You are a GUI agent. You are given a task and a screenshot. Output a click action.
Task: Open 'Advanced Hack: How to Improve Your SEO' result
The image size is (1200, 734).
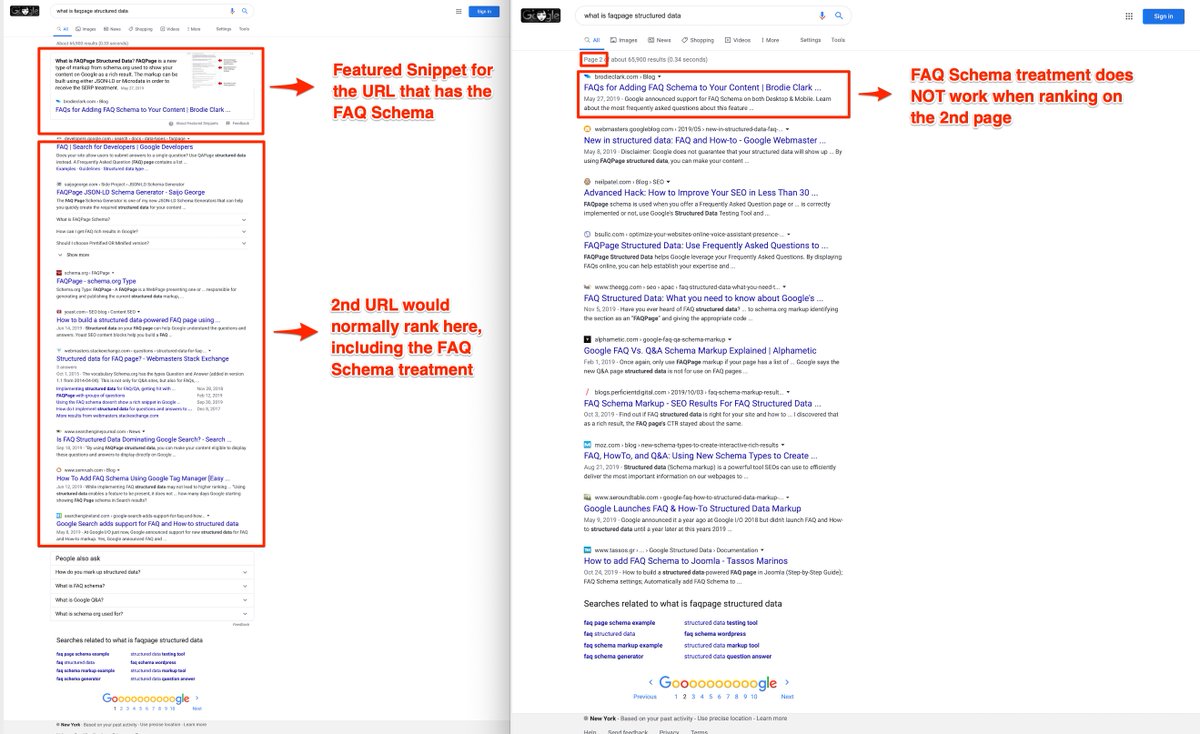click(x=701, y=193)
